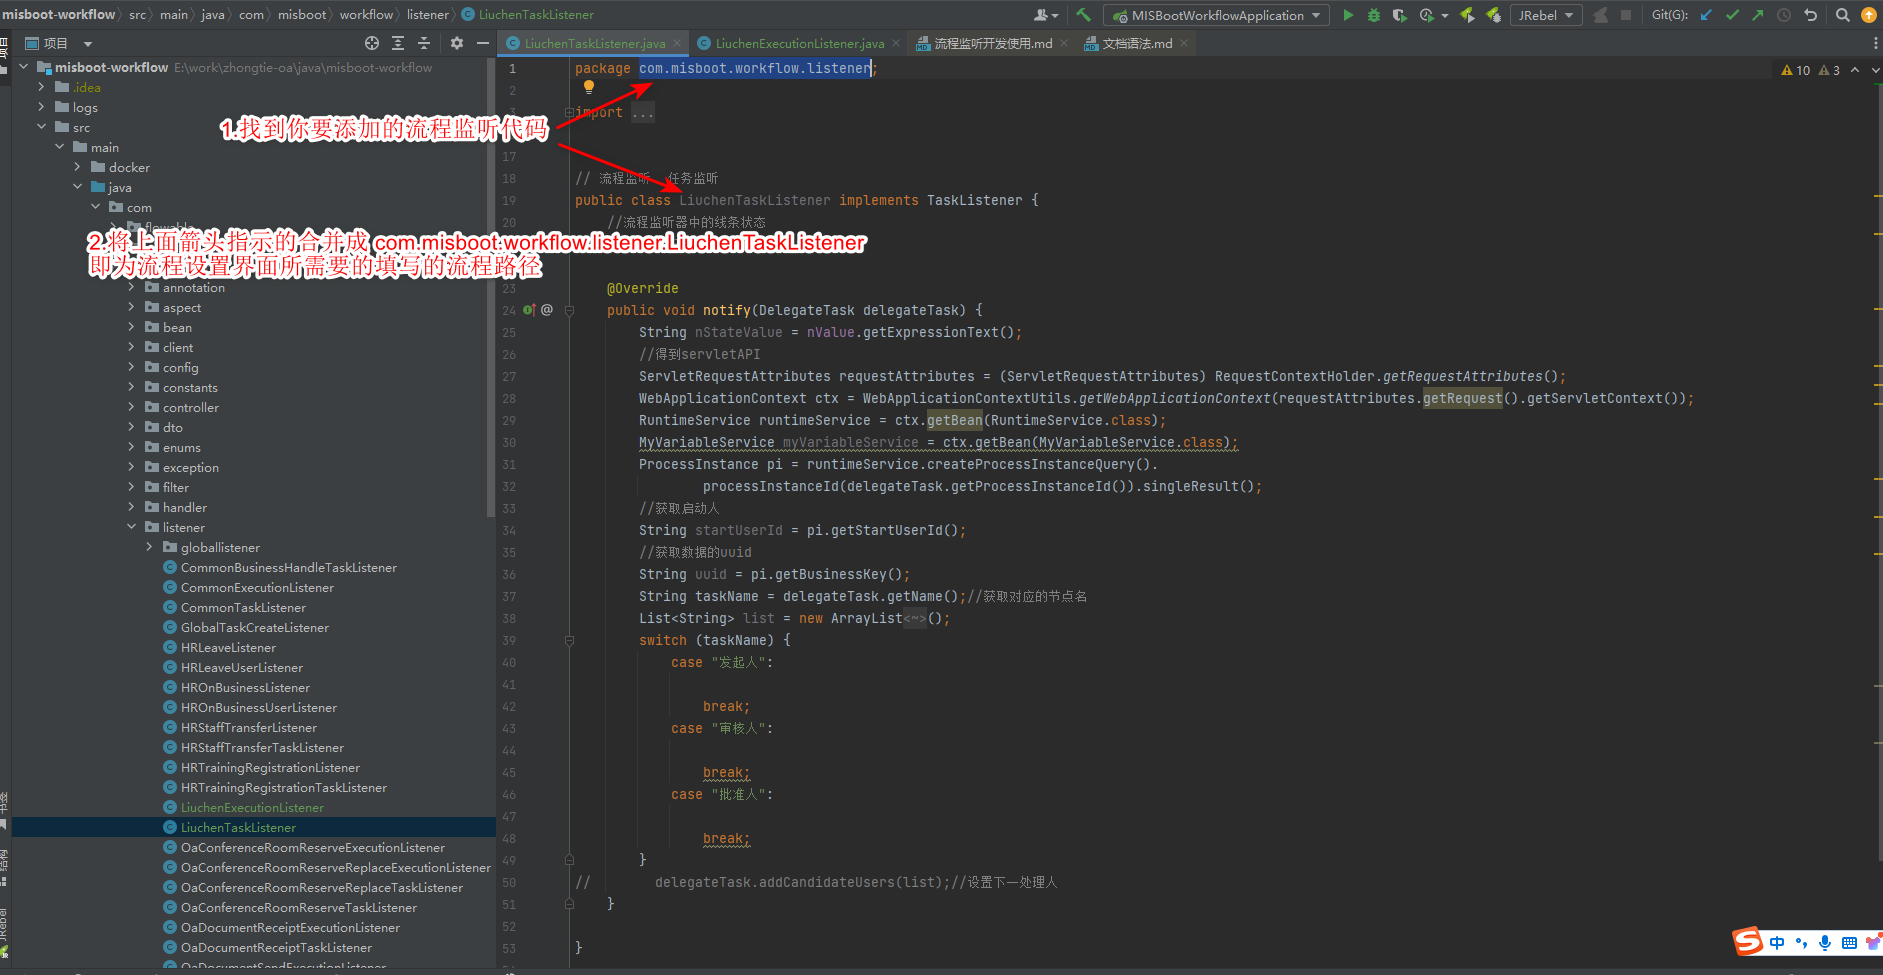Click the intention lightbulb in editor

tap(589, 88)
